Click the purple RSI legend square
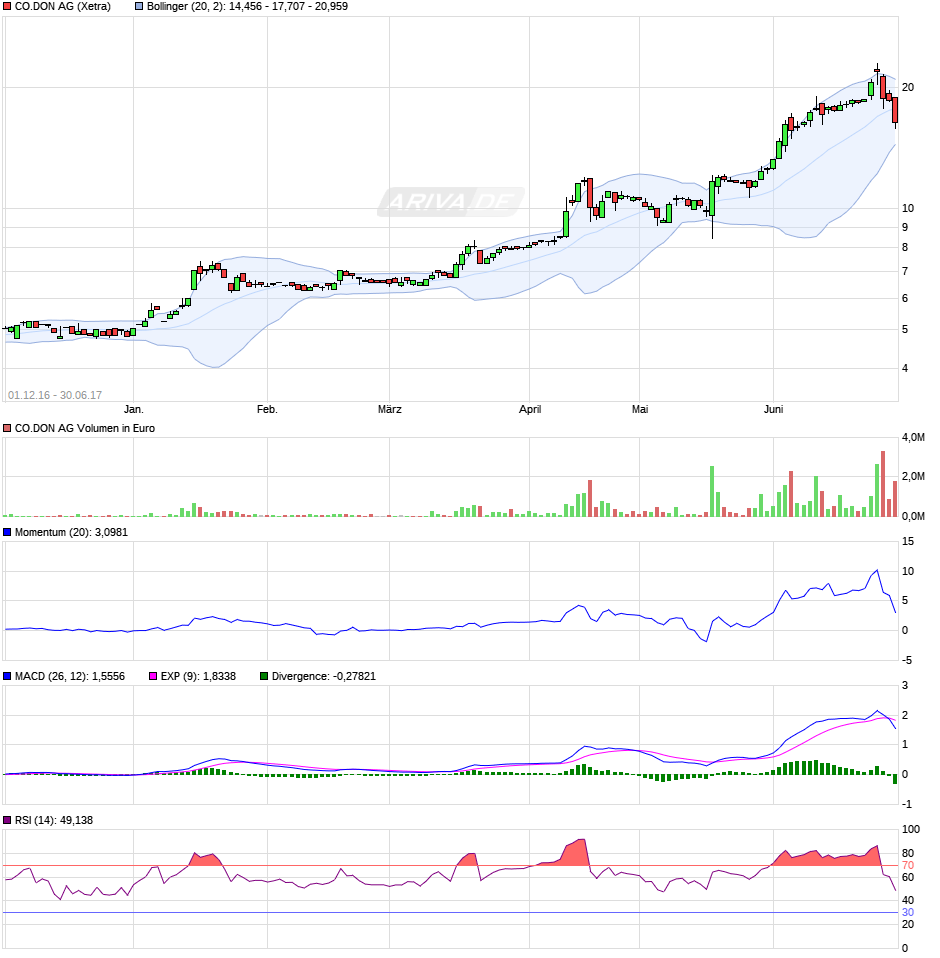 [7, 821]
